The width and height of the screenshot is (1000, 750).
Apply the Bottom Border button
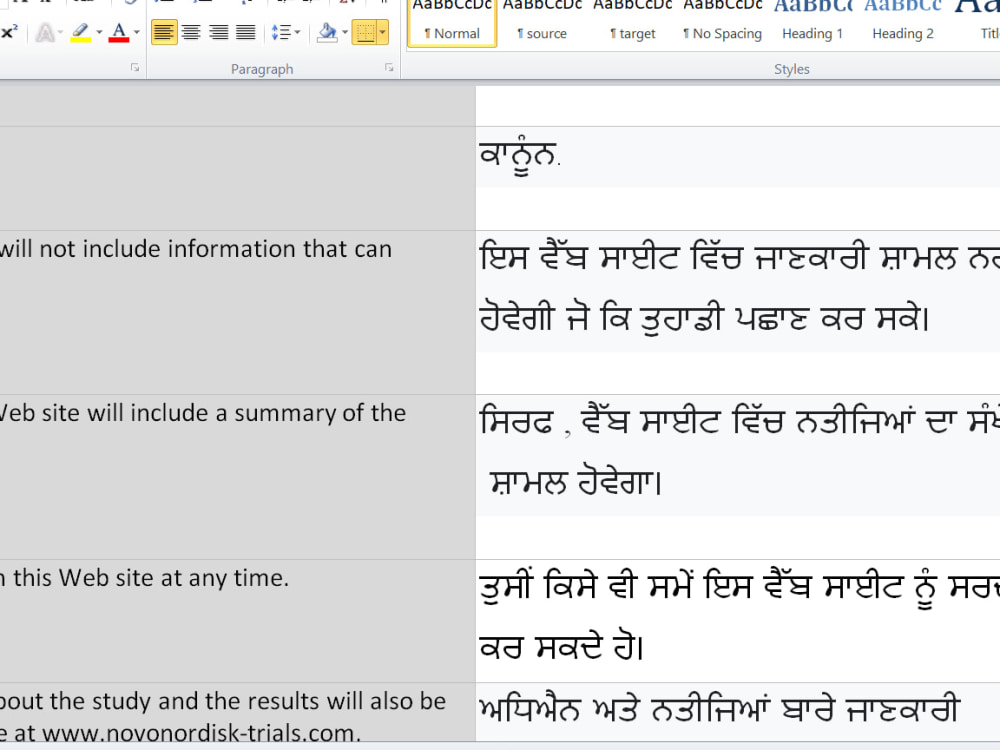coord(365,32)
